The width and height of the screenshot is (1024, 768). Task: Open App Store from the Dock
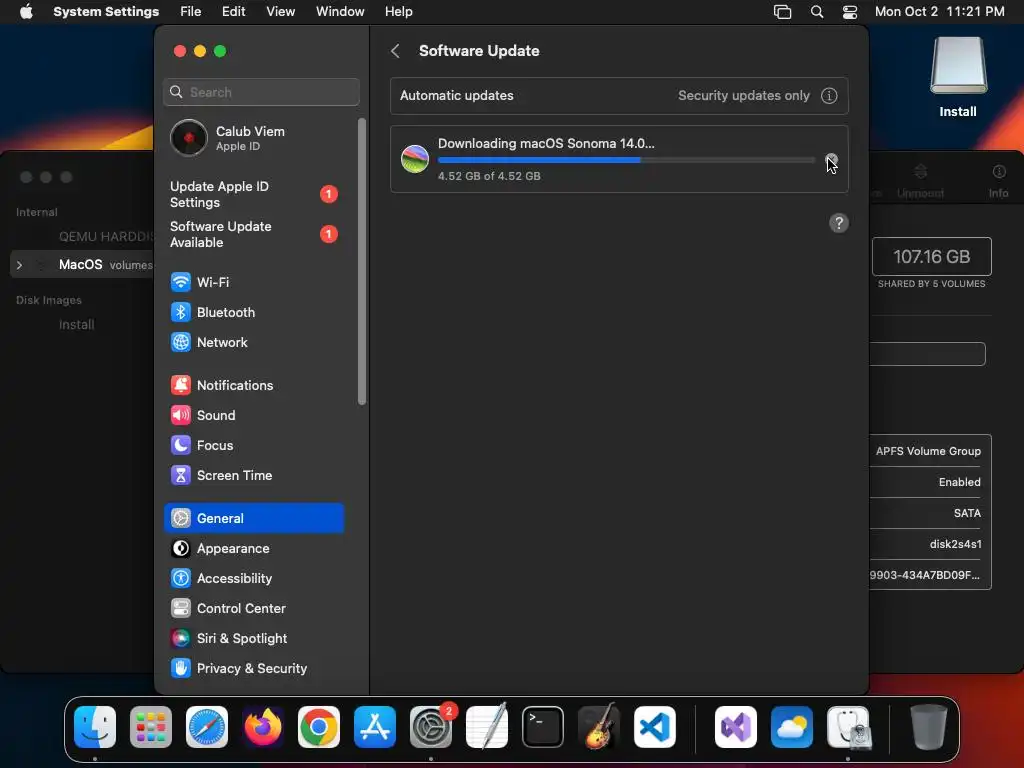click(375, 727)
